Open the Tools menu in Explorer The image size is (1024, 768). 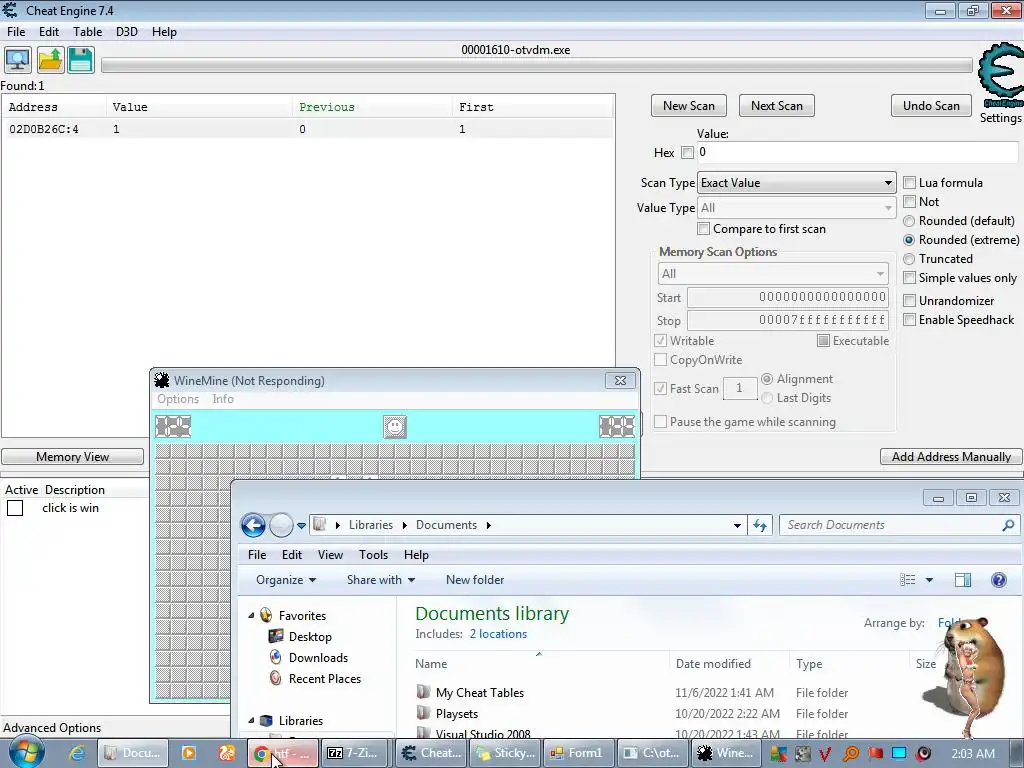click(374, 554)
